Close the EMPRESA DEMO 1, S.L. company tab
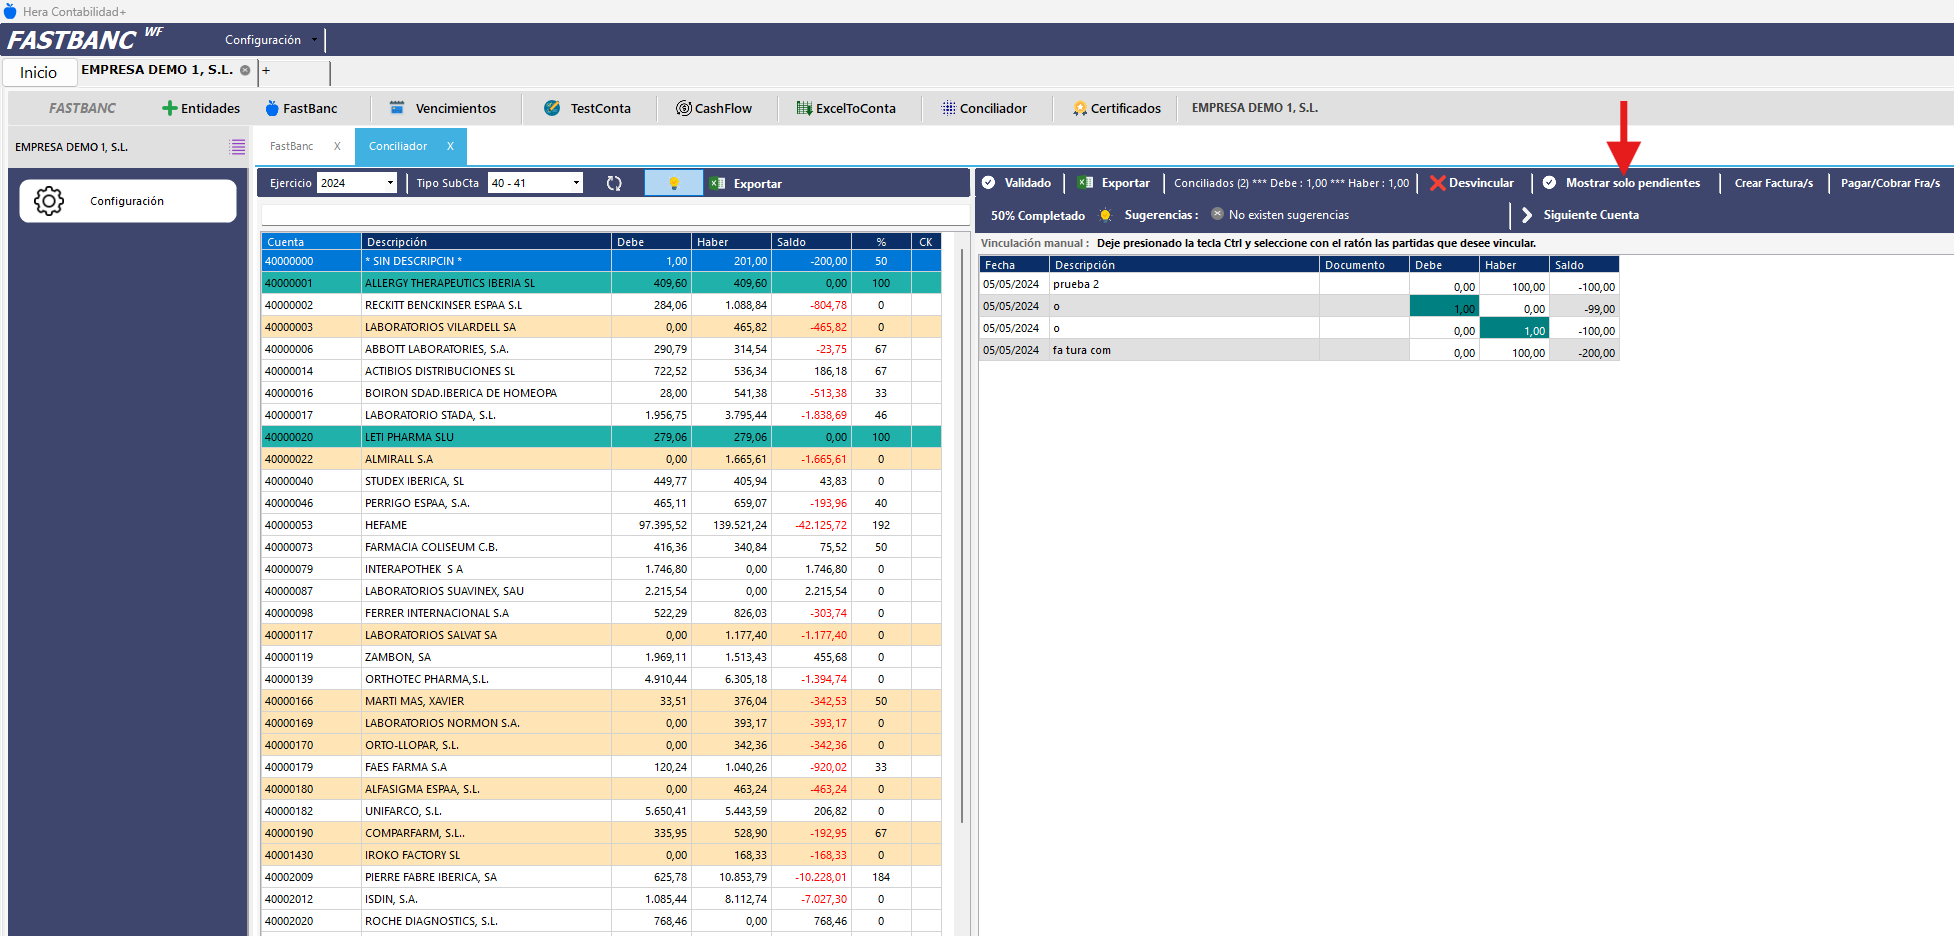This screenshot has height=936, width=1954. click(x=245, y=71)
